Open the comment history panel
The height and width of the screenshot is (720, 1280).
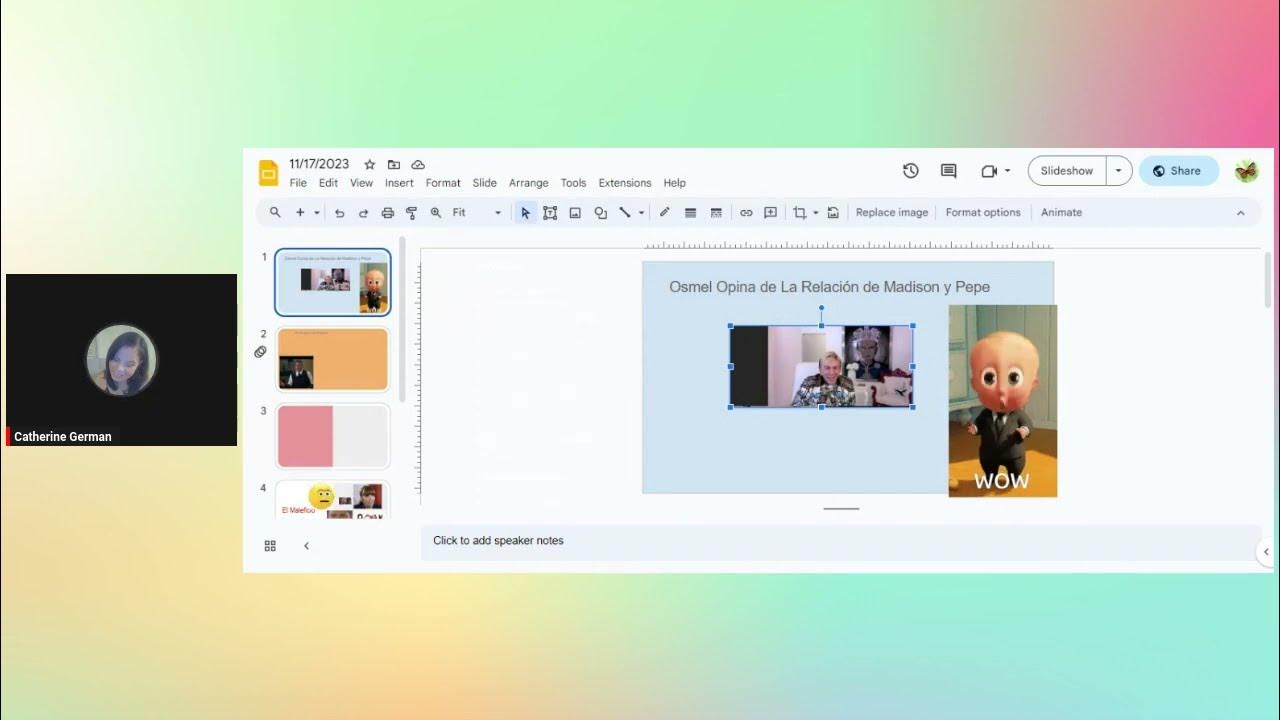click(949, 171)
